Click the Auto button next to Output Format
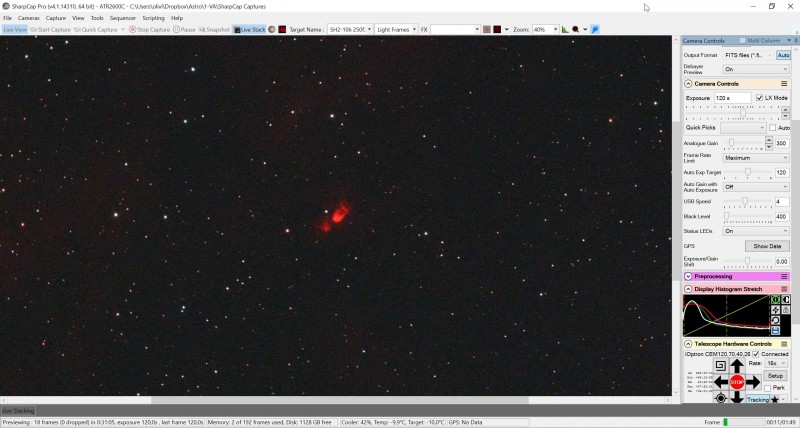Screen dimensions: 800x428 783,55
